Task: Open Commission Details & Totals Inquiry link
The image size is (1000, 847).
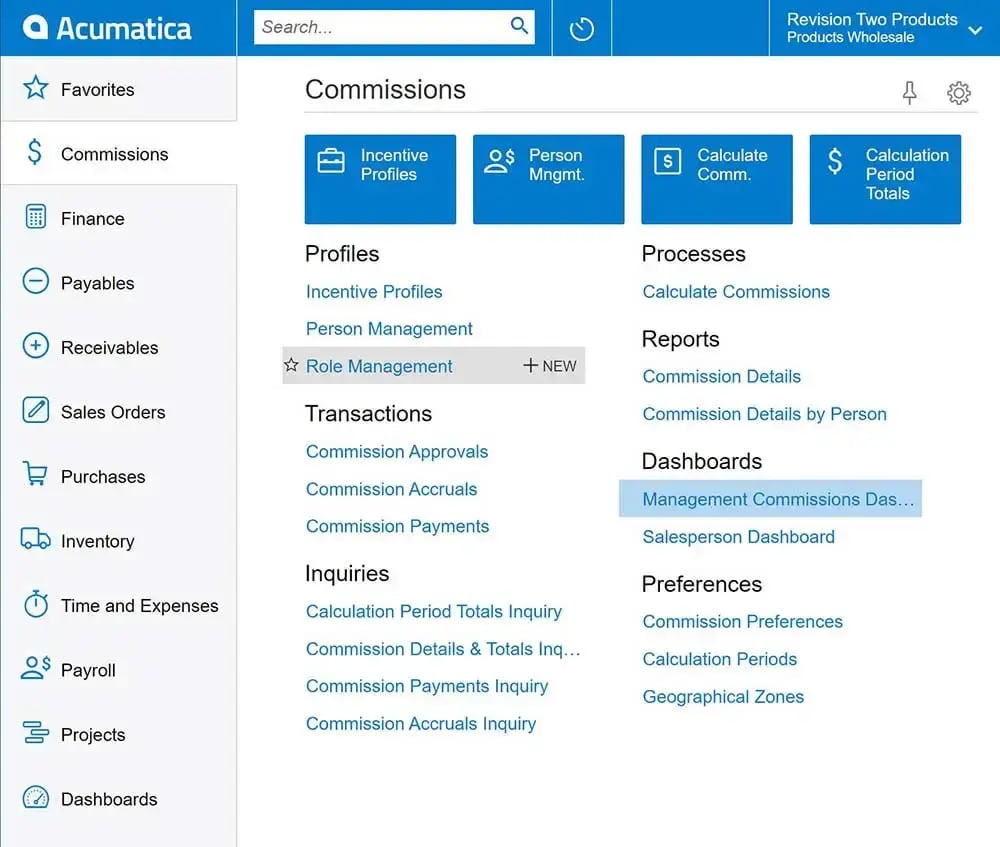Action: (x=443, y=649)
